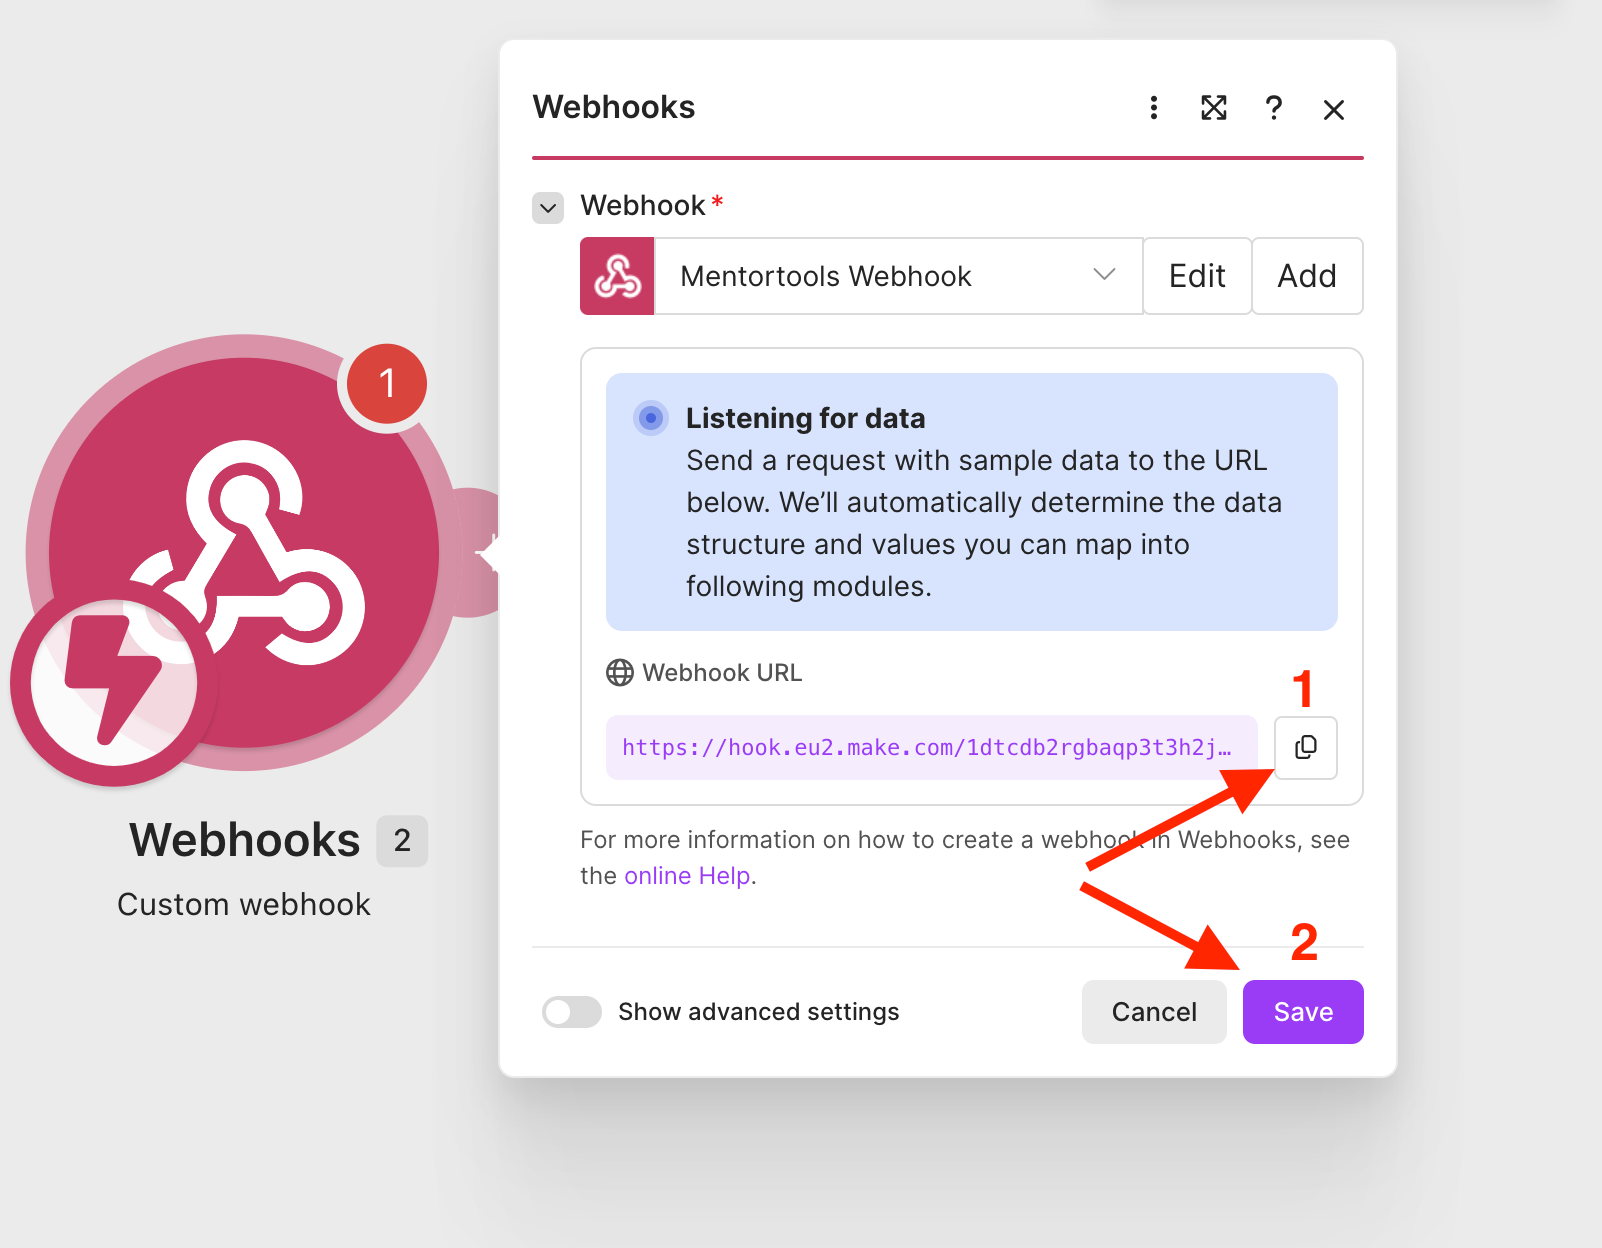The image size is (1602, 1248).
Task: Close the Webhooks dialog
Action: point(1333,109)
